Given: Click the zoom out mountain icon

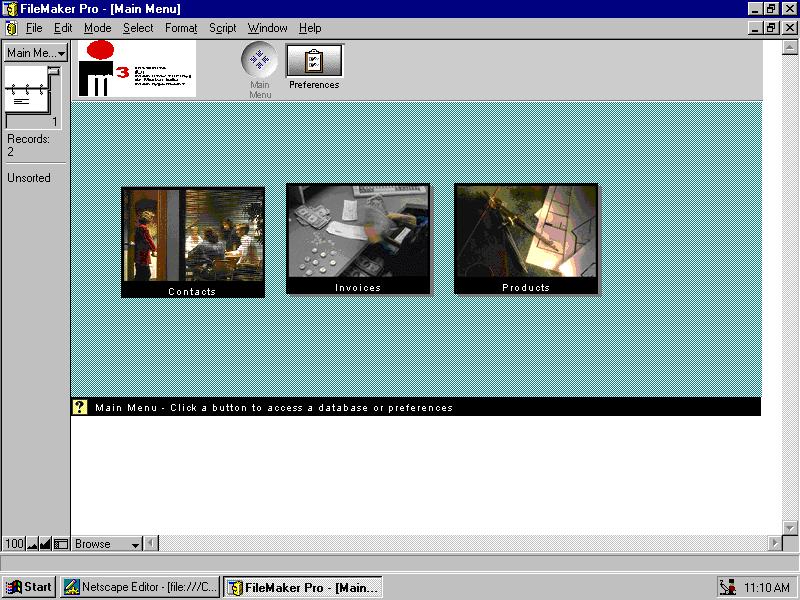Looking at the screenshot, I should [x=32, y=544].
